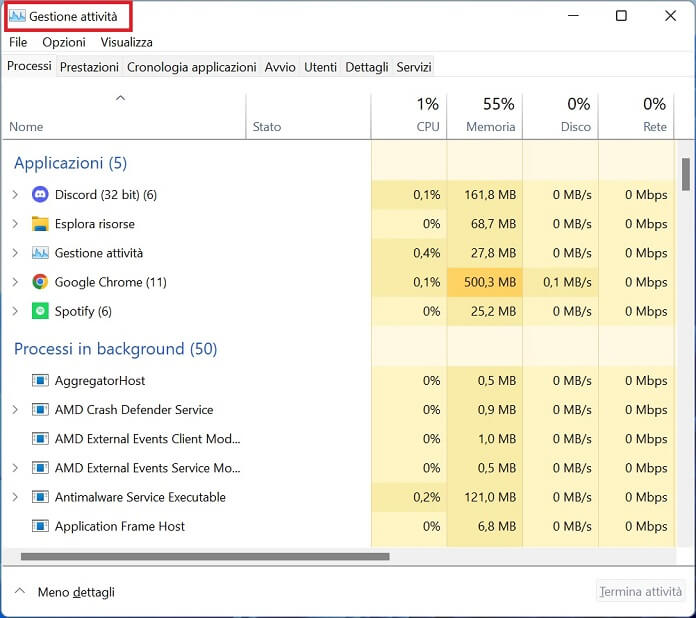The image size is (696, 618).
Task: Expand the Spotify (6) process group
Action: coord(15,311)
